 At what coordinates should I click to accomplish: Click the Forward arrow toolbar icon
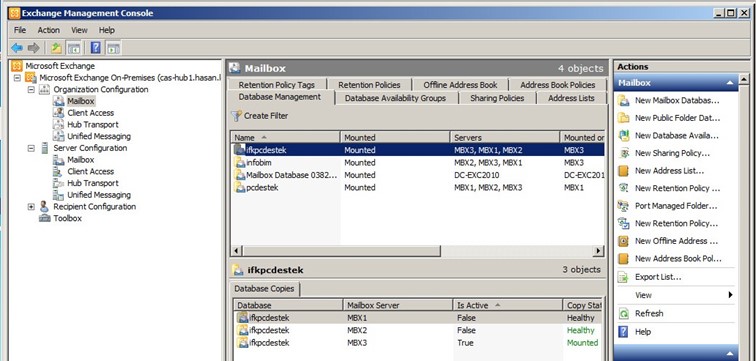33,48
